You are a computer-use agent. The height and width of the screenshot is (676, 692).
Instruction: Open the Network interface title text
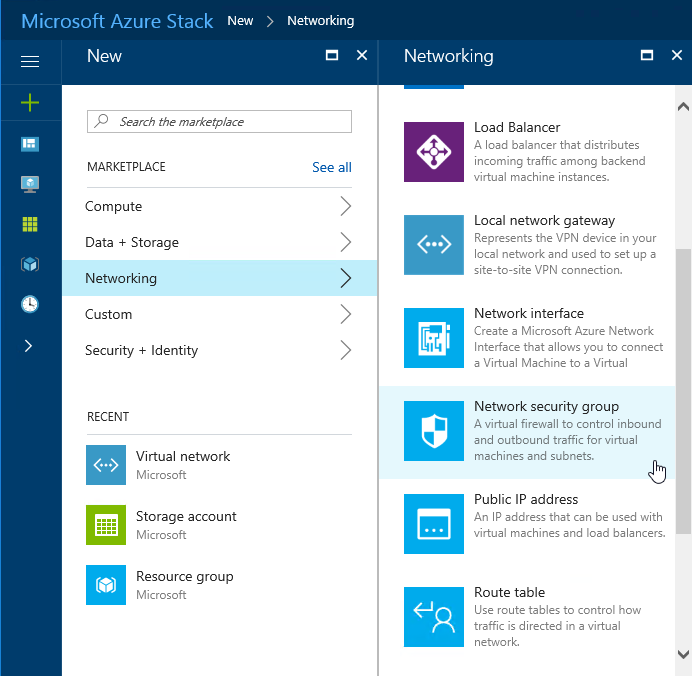pyautogui.click(x=529, y=313)
